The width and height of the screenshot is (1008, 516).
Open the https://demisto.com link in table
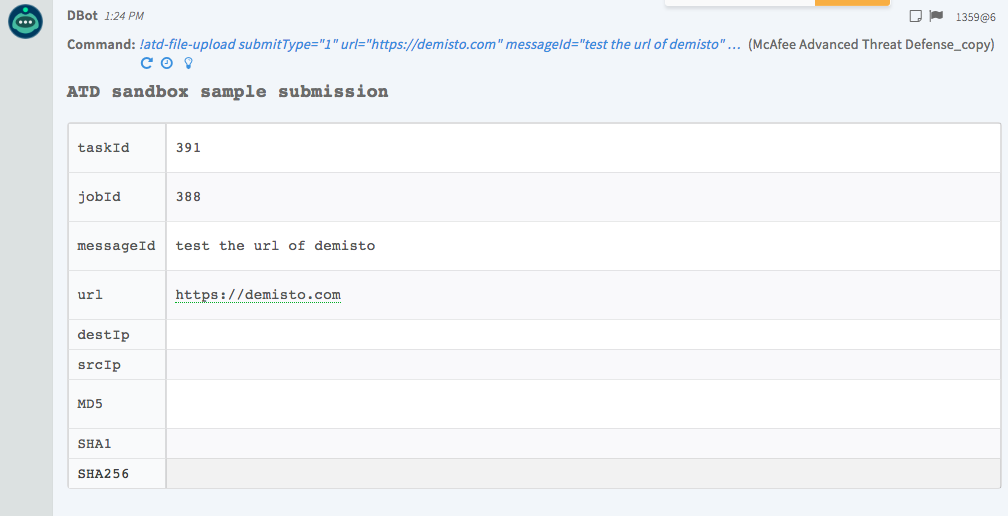[x=258, y=295]
